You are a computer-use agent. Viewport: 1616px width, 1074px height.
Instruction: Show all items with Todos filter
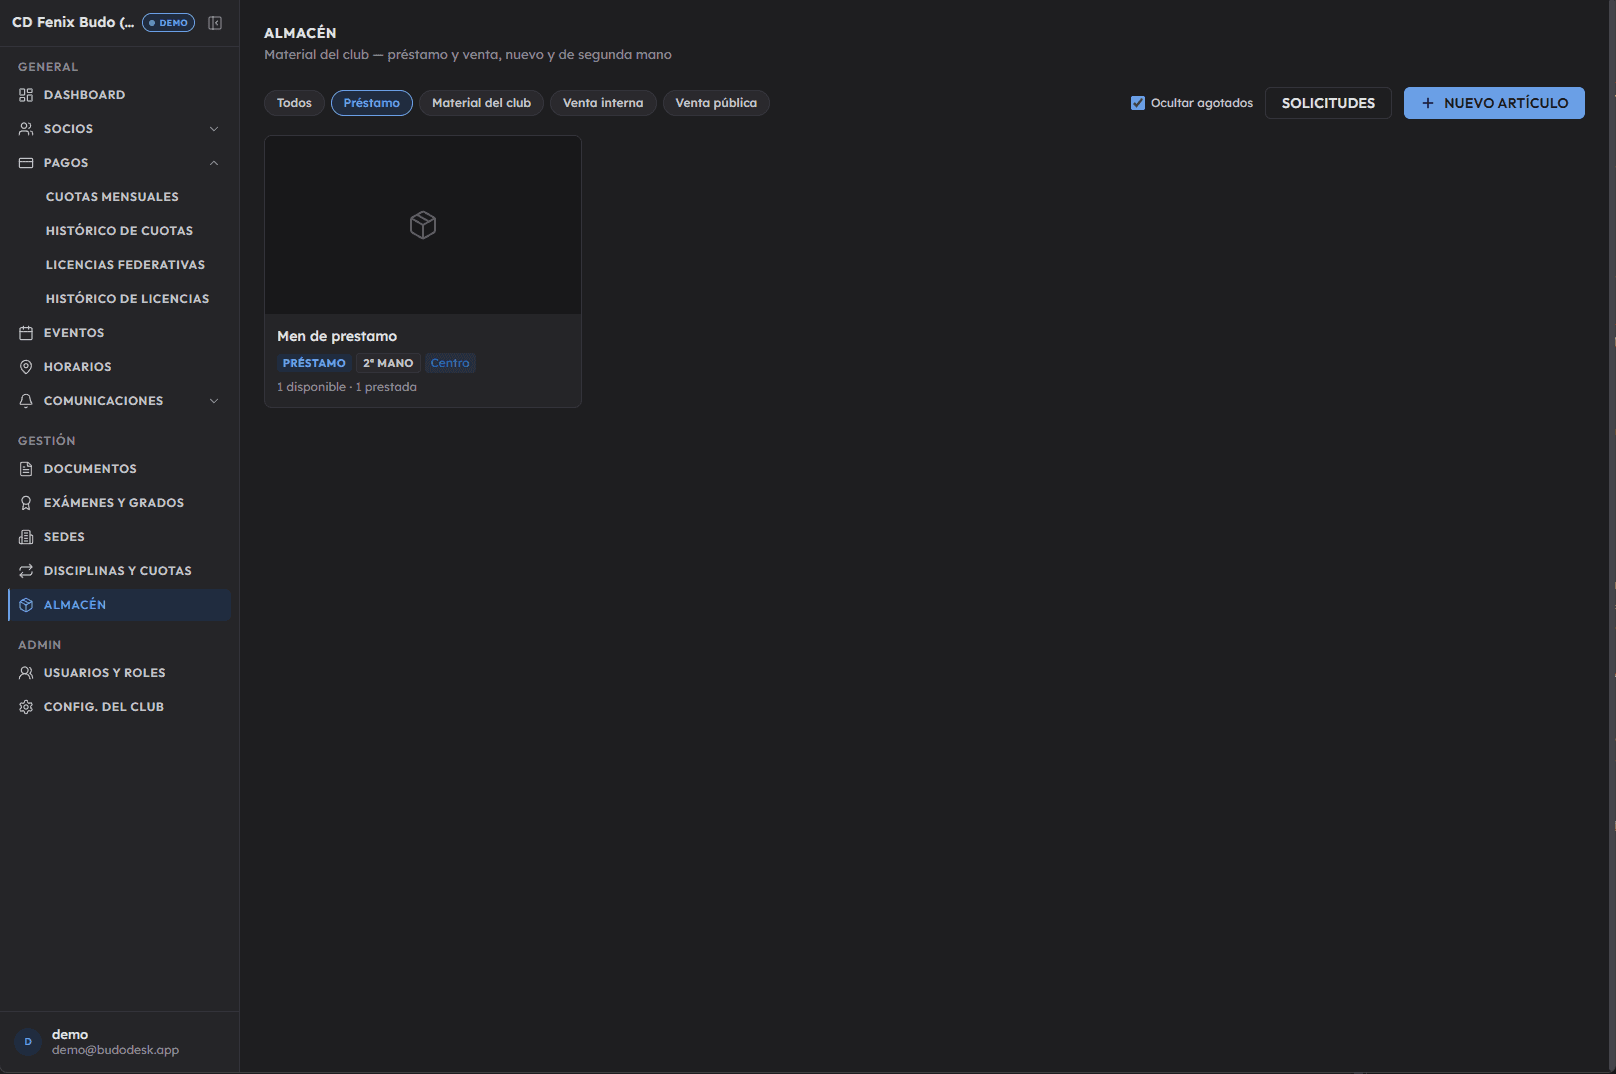click(294, 103)
